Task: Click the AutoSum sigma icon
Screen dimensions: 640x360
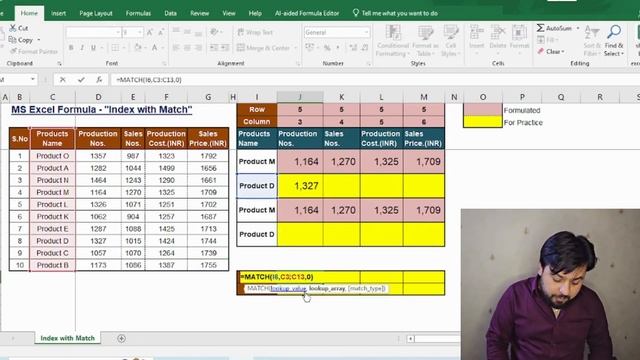Action: (x=540, y=28)
